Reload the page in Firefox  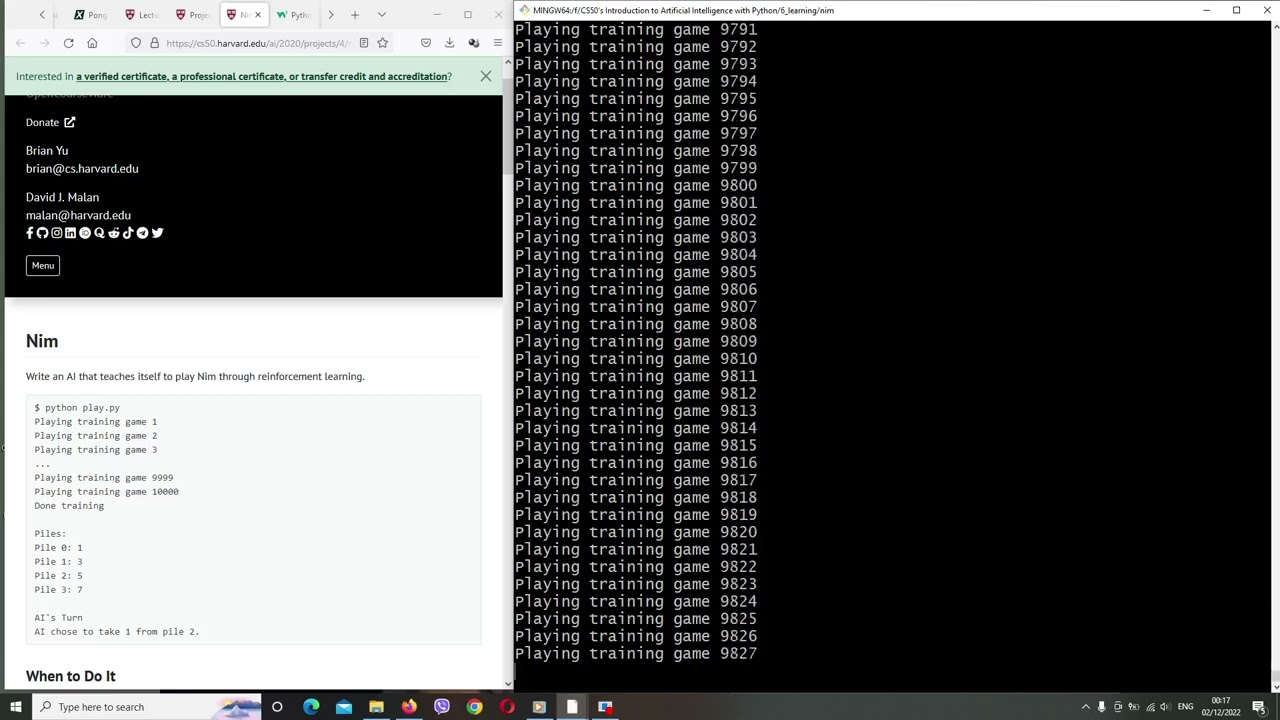(x=68, y=43)
